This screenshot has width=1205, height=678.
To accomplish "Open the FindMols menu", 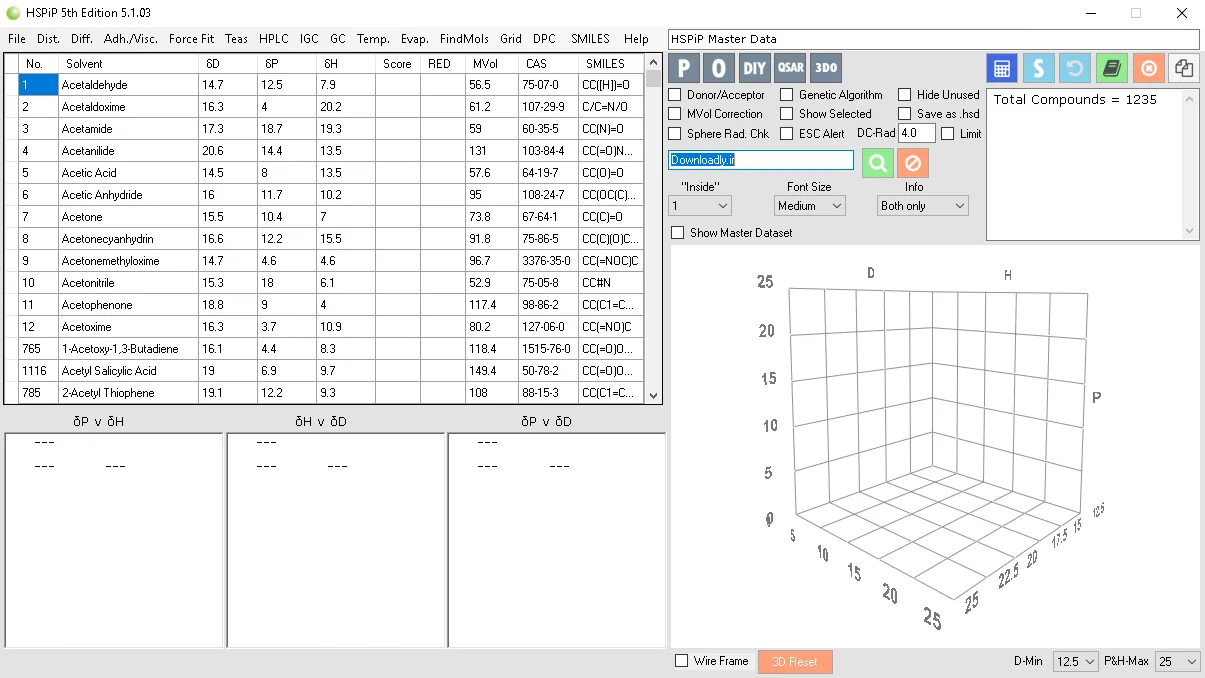I will click(464, 39).
